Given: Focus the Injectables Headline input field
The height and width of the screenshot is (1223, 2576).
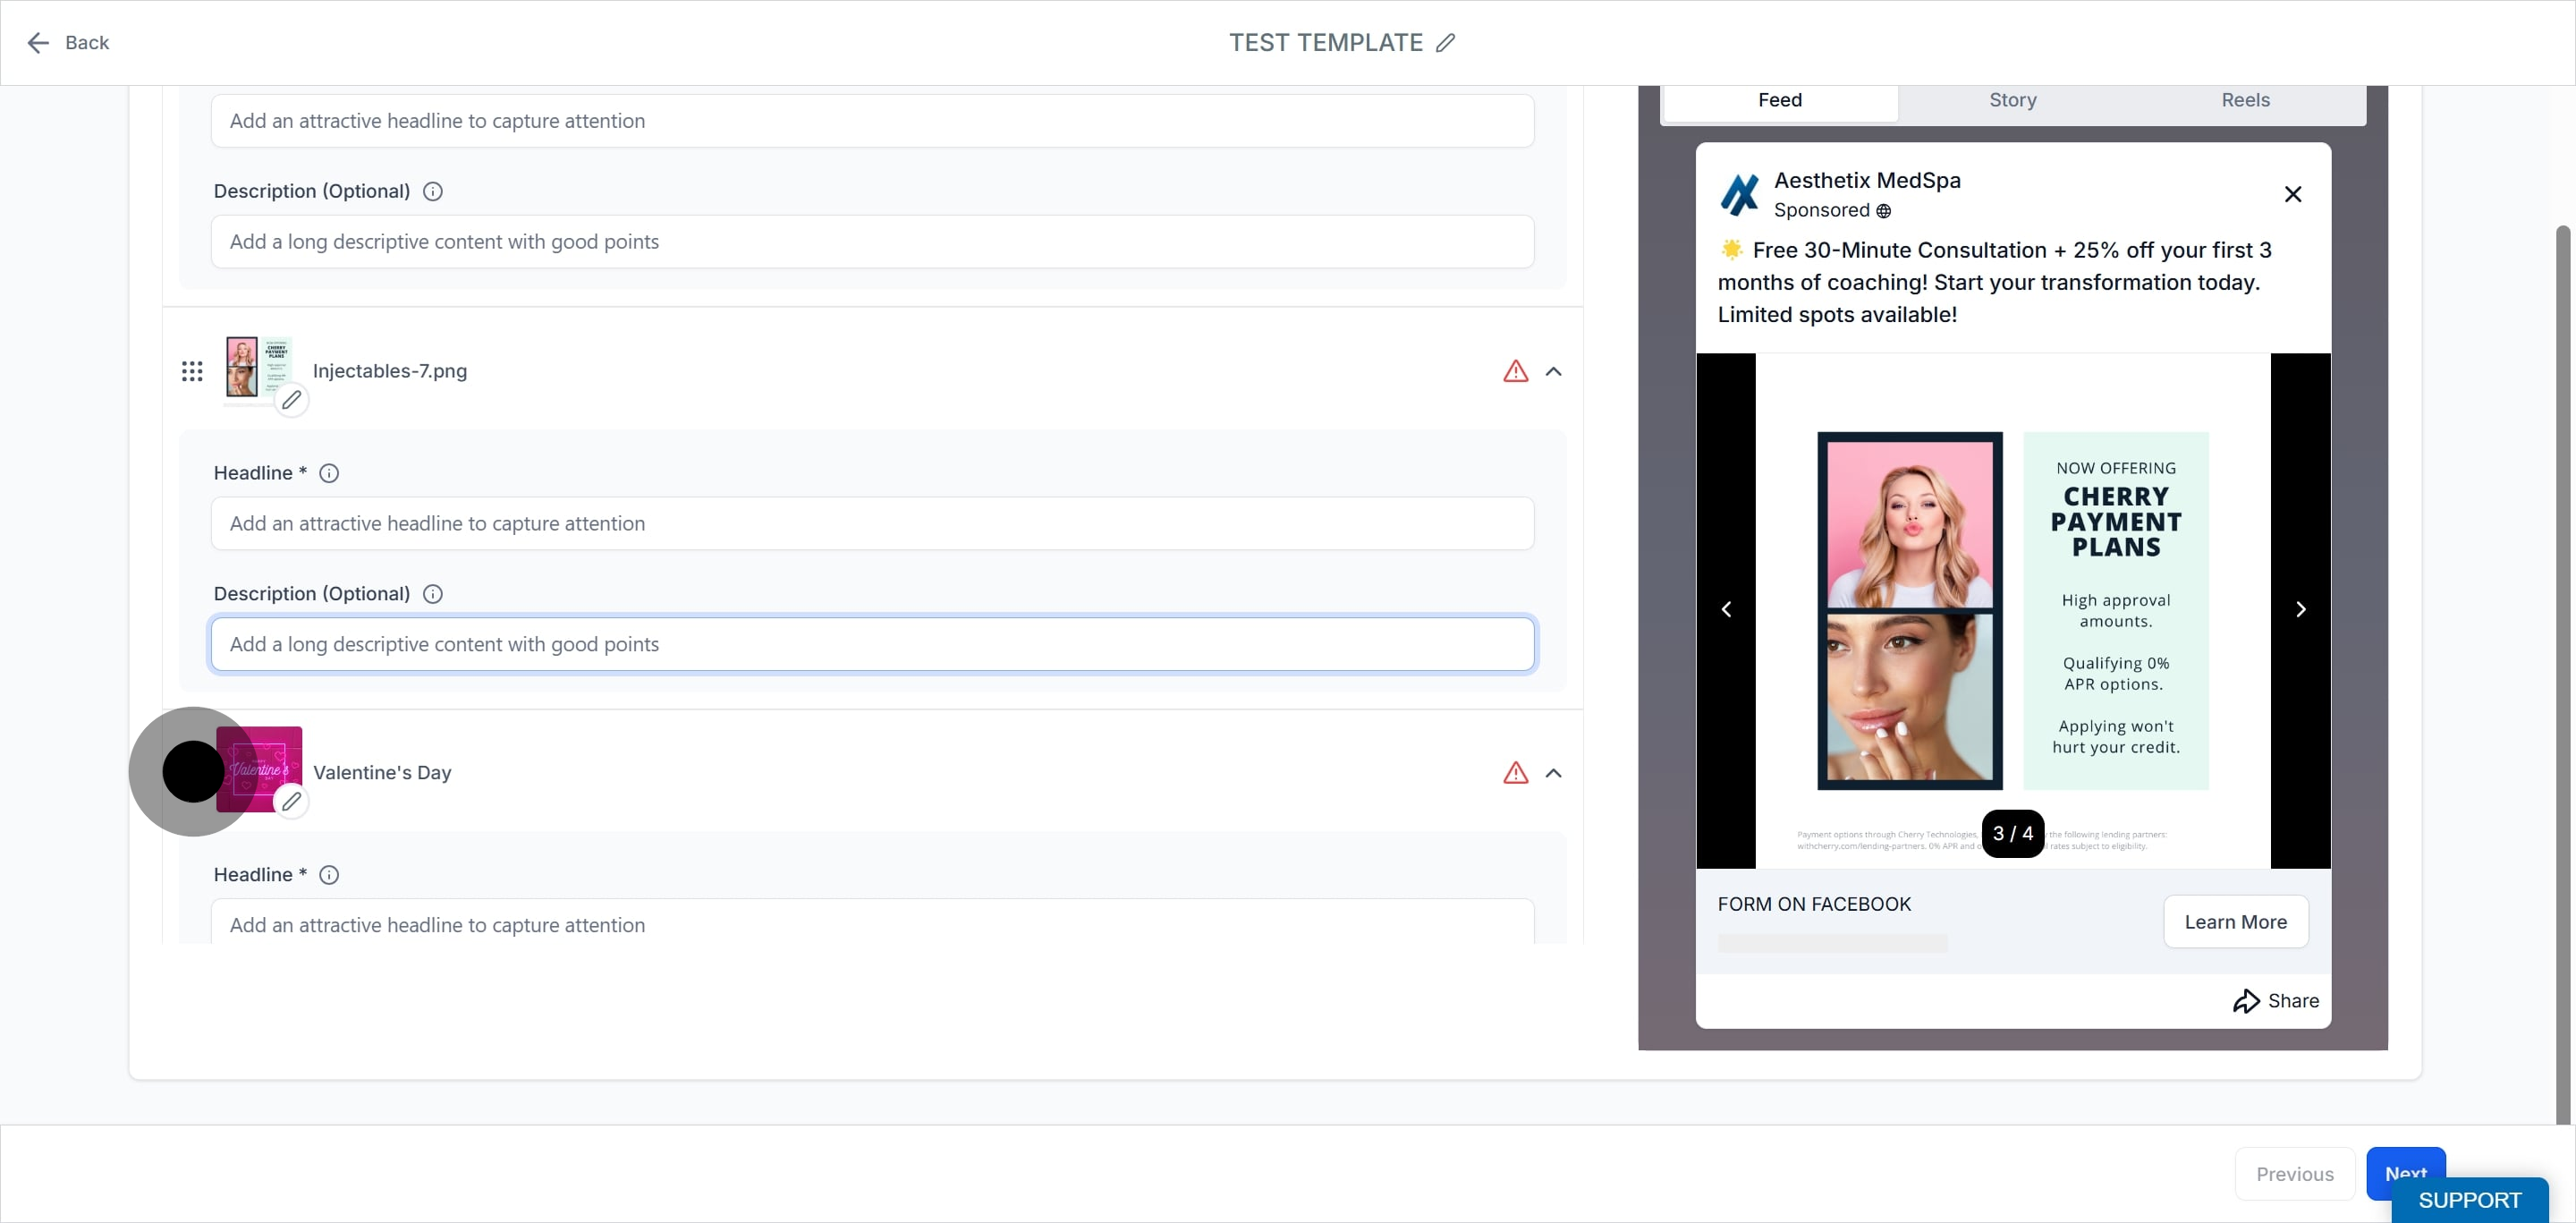Looking at the screenshot, I should pos(872,524).
